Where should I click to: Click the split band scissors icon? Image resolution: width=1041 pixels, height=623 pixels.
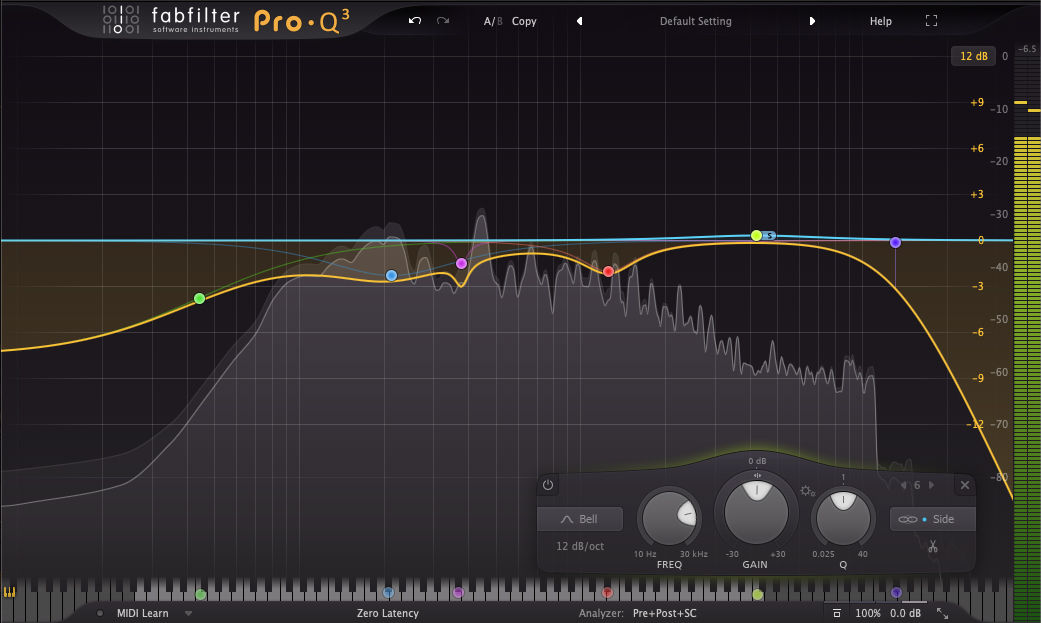[933, 547]
